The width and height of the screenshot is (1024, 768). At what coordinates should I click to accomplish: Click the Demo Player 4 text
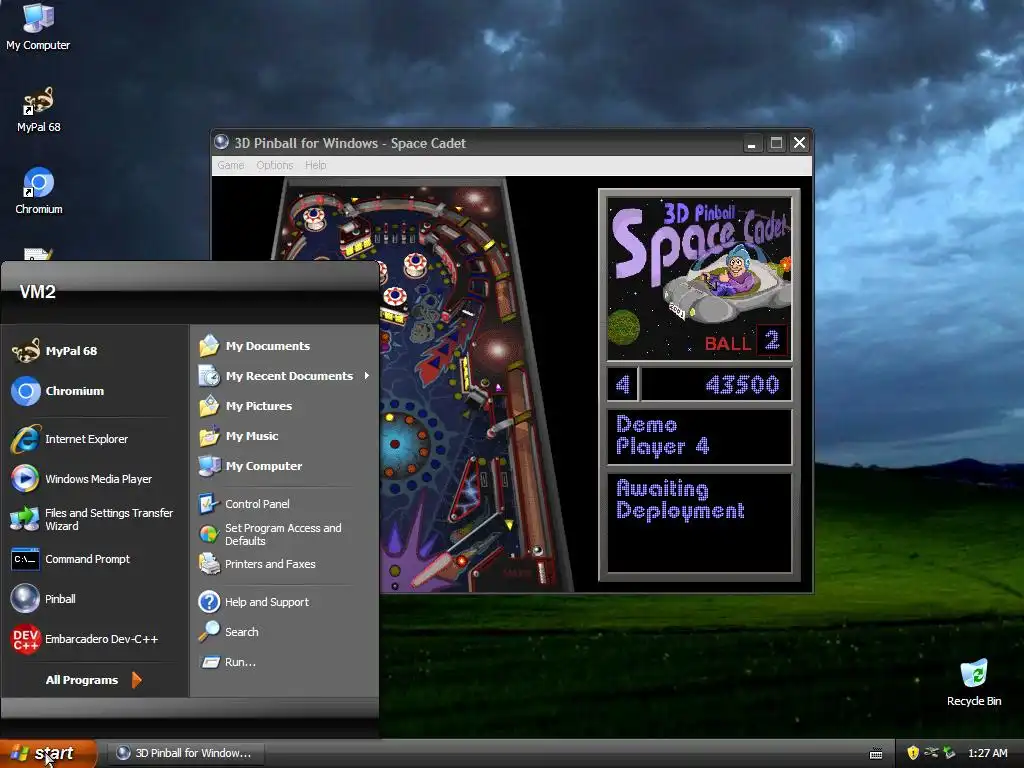[662, 436]
